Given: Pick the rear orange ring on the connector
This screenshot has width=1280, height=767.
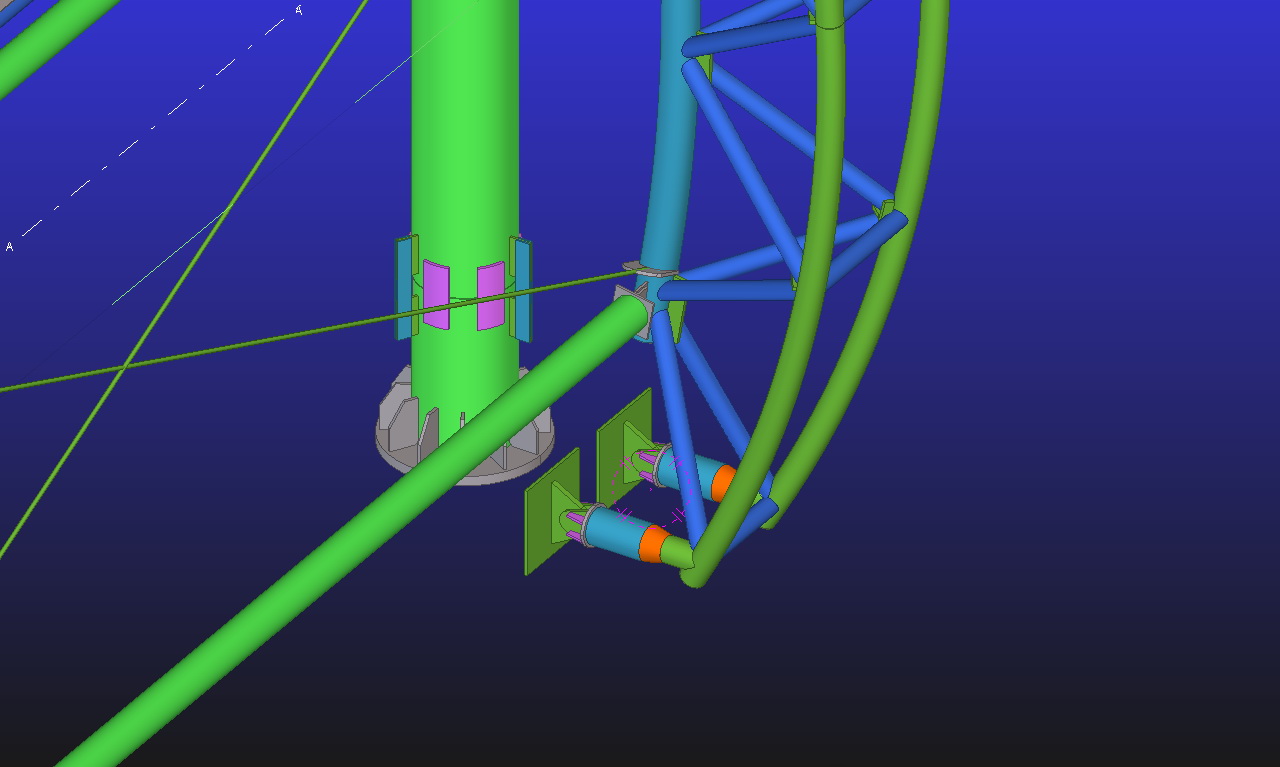Looking at the screenshot, I should pos(723,483).
